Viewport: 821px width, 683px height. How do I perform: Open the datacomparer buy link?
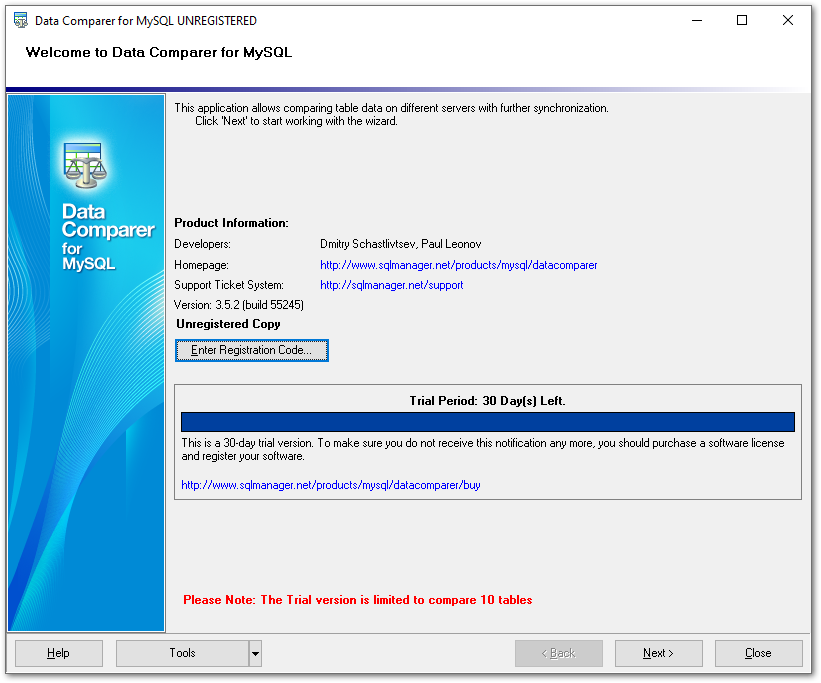coord(330,485)
